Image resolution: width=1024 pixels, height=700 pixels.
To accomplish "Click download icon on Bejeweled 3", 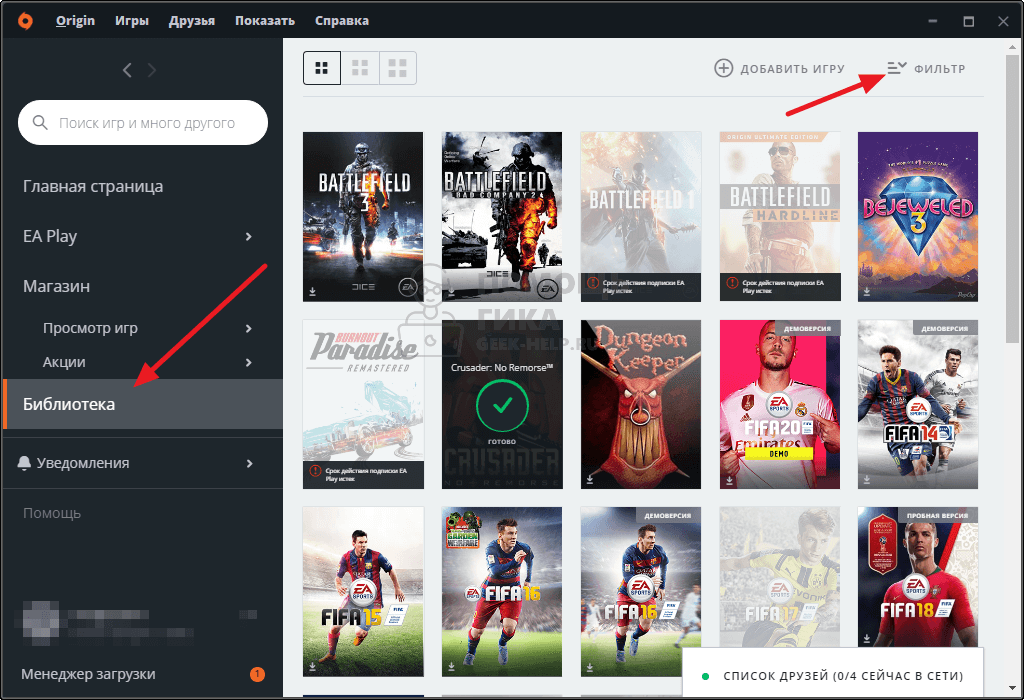I will point(867,291).
